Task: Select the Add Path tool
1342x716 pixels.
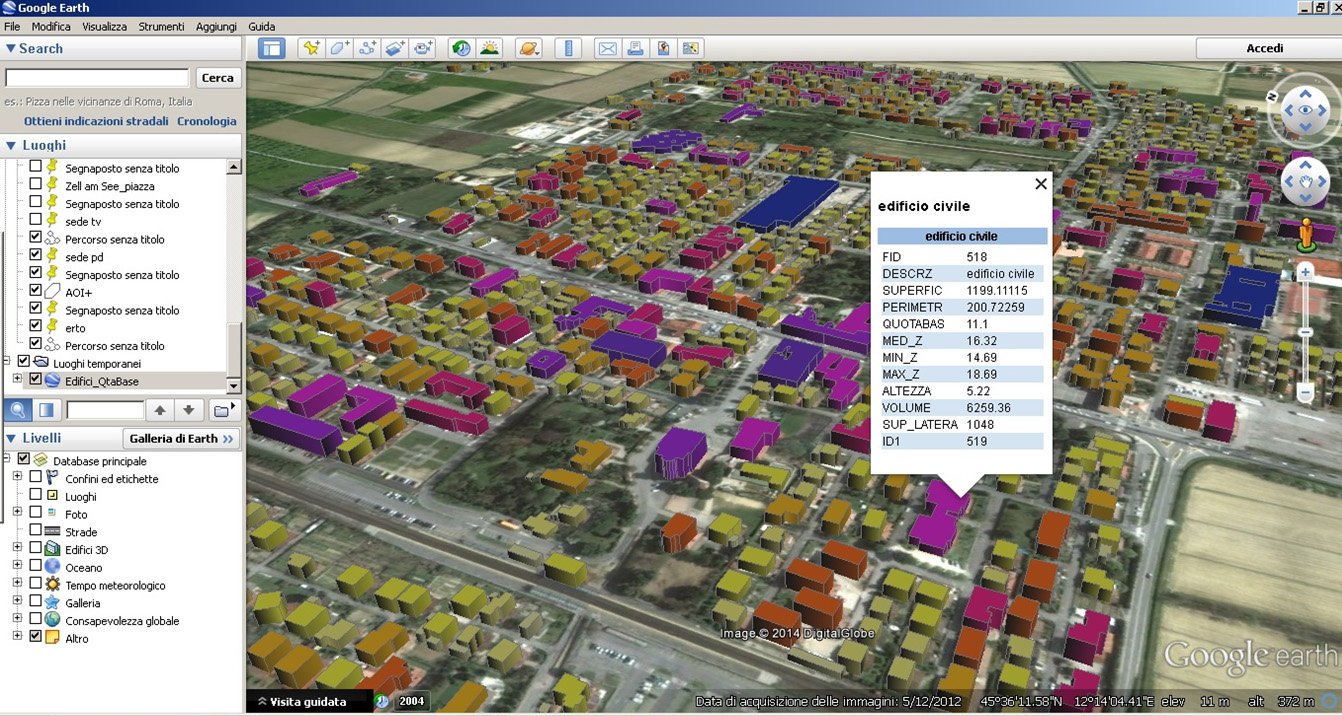Action: (367, 48)
